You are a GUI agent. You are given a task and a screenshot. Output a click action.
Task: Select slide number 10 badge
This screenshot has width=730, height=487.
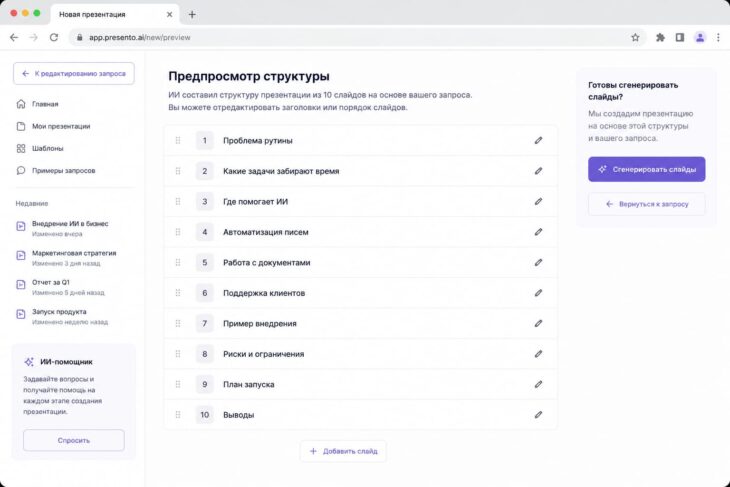(x=204, y=414)
